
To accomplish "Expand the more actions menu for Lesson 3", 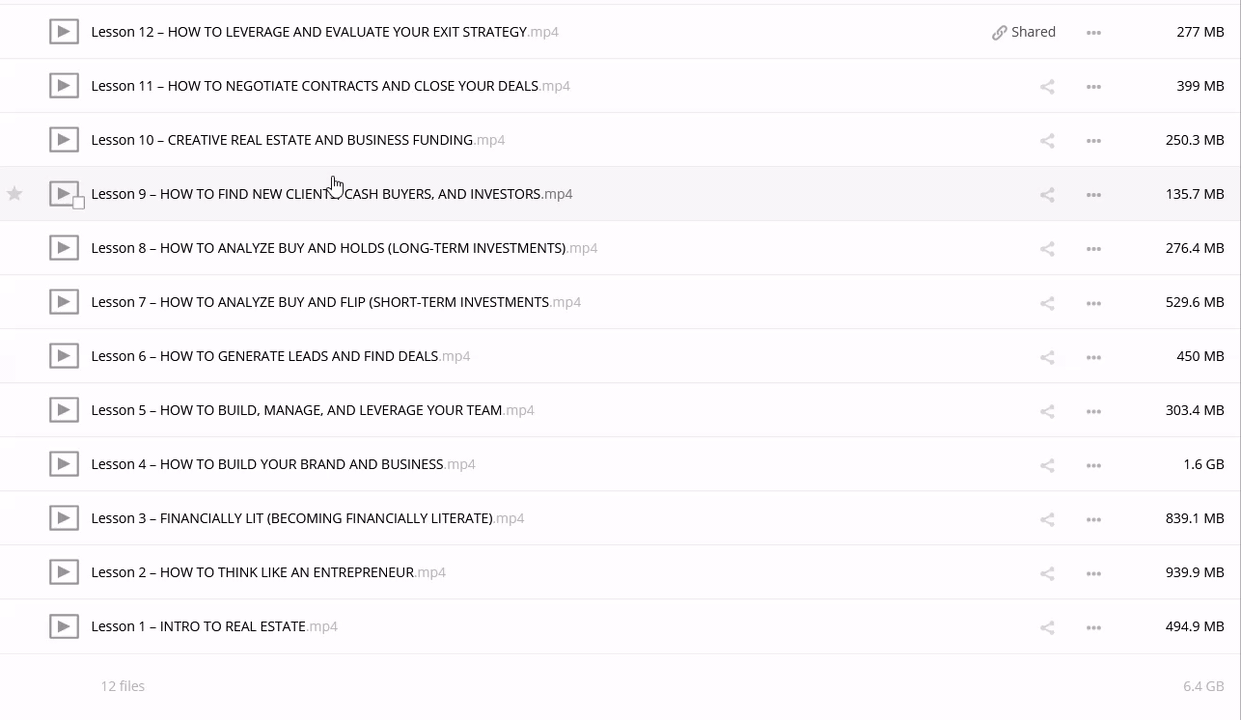I will 1094,519.
